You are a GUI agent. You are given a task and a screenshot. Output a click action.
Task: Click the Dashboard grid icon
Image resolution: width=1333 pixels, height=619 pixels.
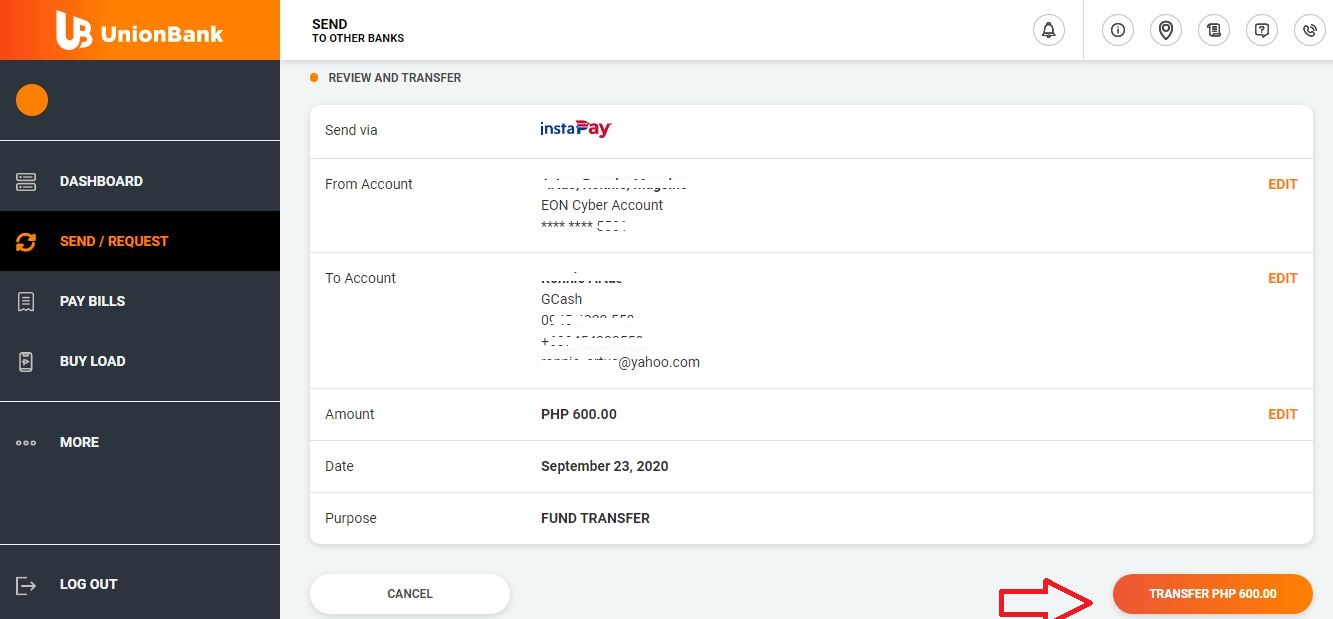click(25, 181)
